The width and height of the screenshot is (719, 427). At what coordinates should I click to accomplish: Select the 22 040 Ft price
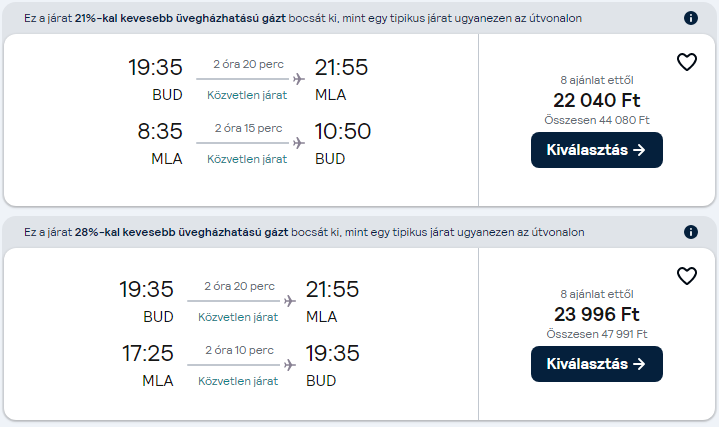point(597,100)
